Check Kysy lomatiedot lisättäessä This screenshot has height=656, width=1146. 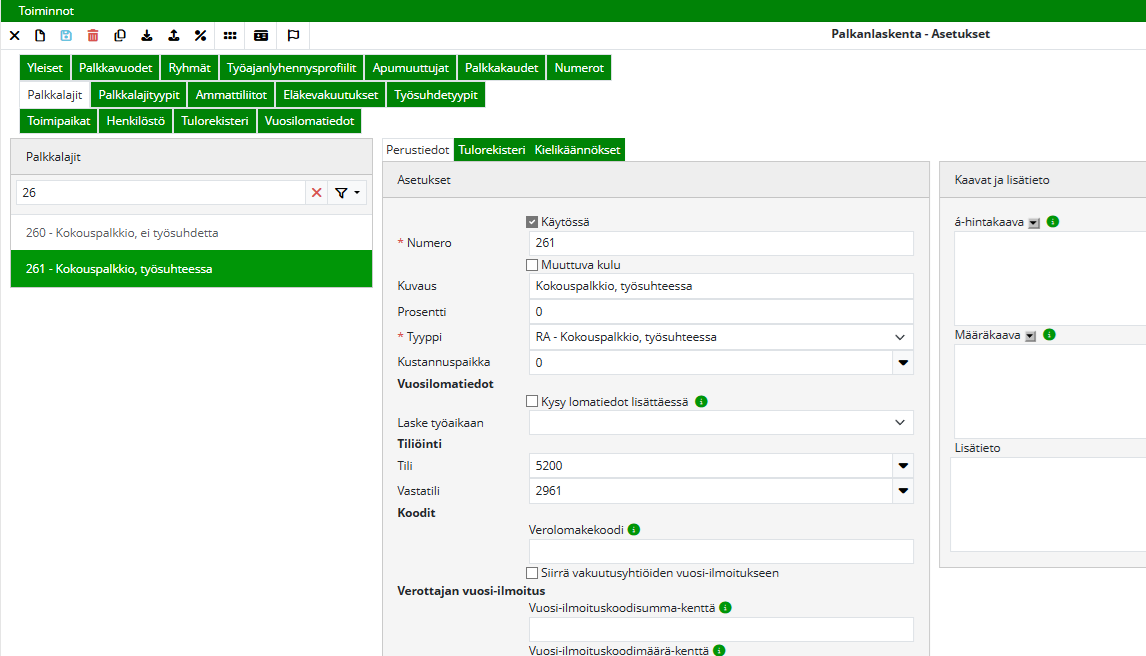[532, 401]
